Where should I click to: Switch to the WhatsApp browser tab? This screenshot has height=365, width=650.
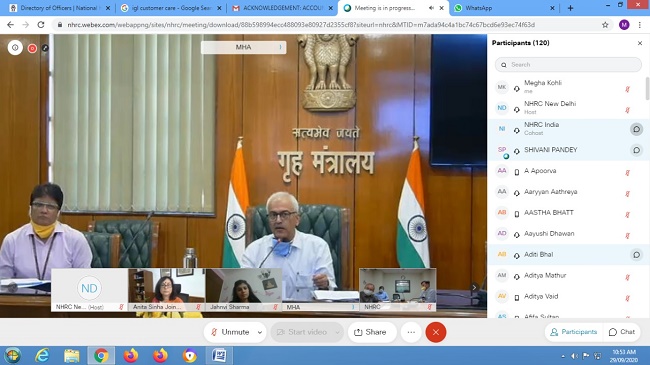pyautogui.click(x=503, y=8)
